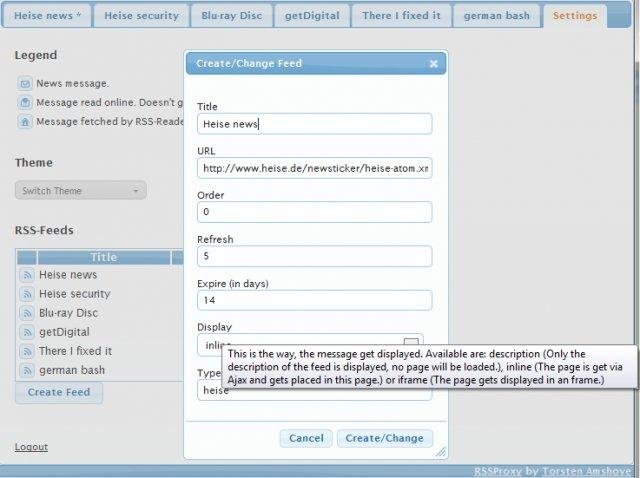Select the german bash tab
Viewport: 640px width, 478px height.
click(497, 16)
